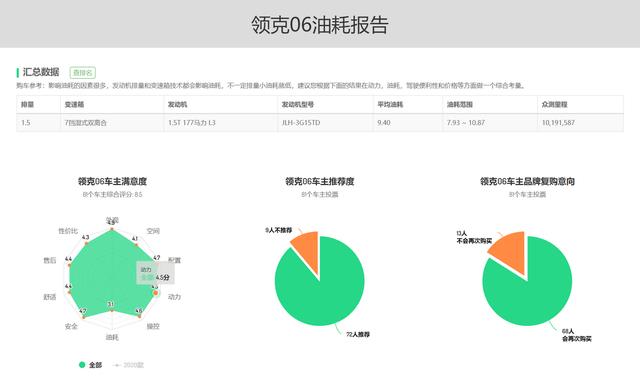This screenshot has width=640, height=381.
Task: Click the 空间 radar axis label
Action: point(153,231)
